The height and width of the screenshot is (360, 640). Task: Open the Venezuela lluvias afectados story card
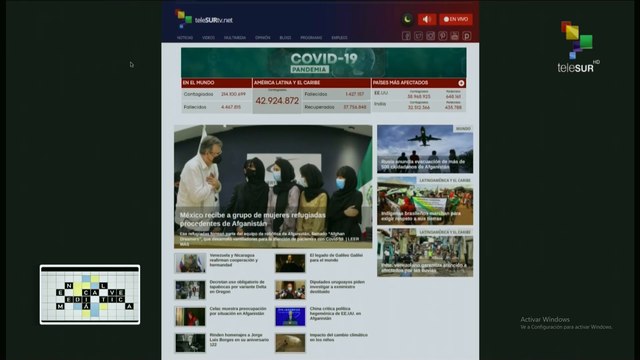[425, 253]
